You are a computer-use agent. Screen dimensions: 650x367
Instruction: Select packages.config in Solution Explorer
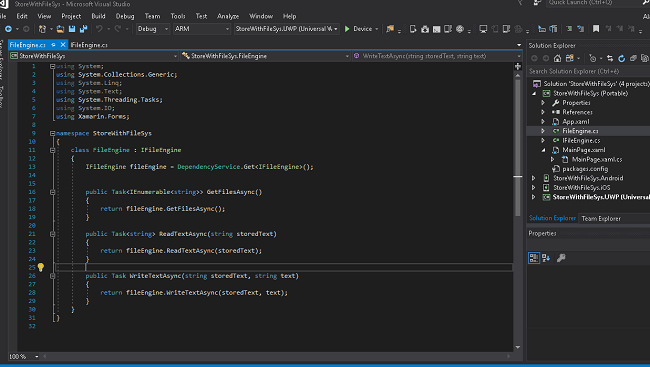(x=585, y=169)
